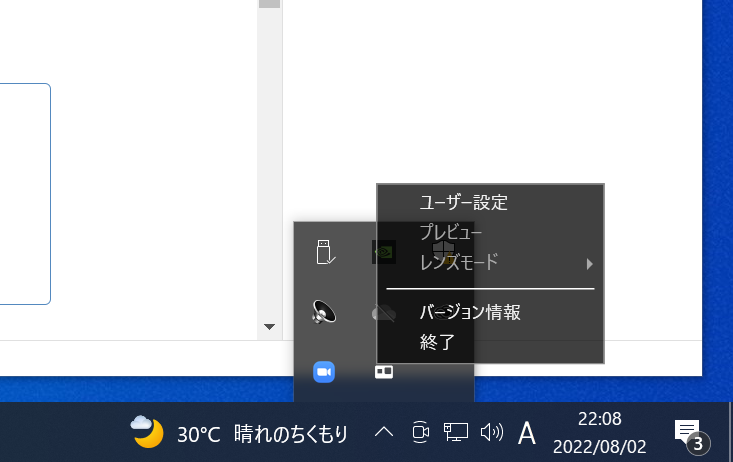Image resolution: width=733 pixels, height=462 pixels.
Task: Click the 晴れのちくもり weather text
Action: point(291,434)
